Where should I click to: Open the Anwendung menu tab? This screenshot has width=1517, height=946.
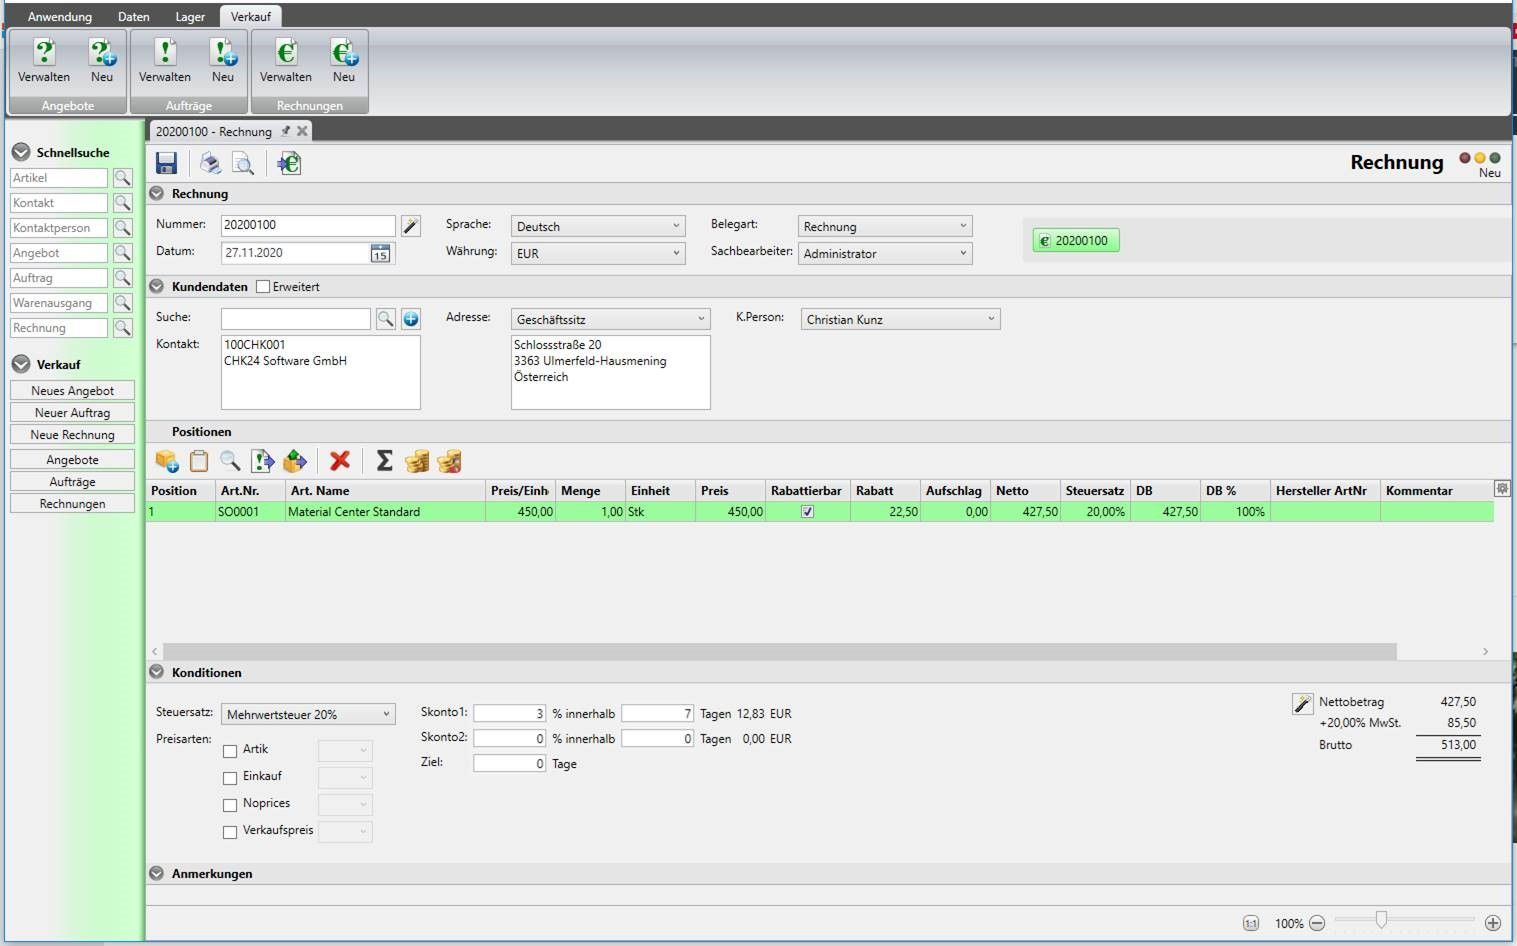point(60,16)
